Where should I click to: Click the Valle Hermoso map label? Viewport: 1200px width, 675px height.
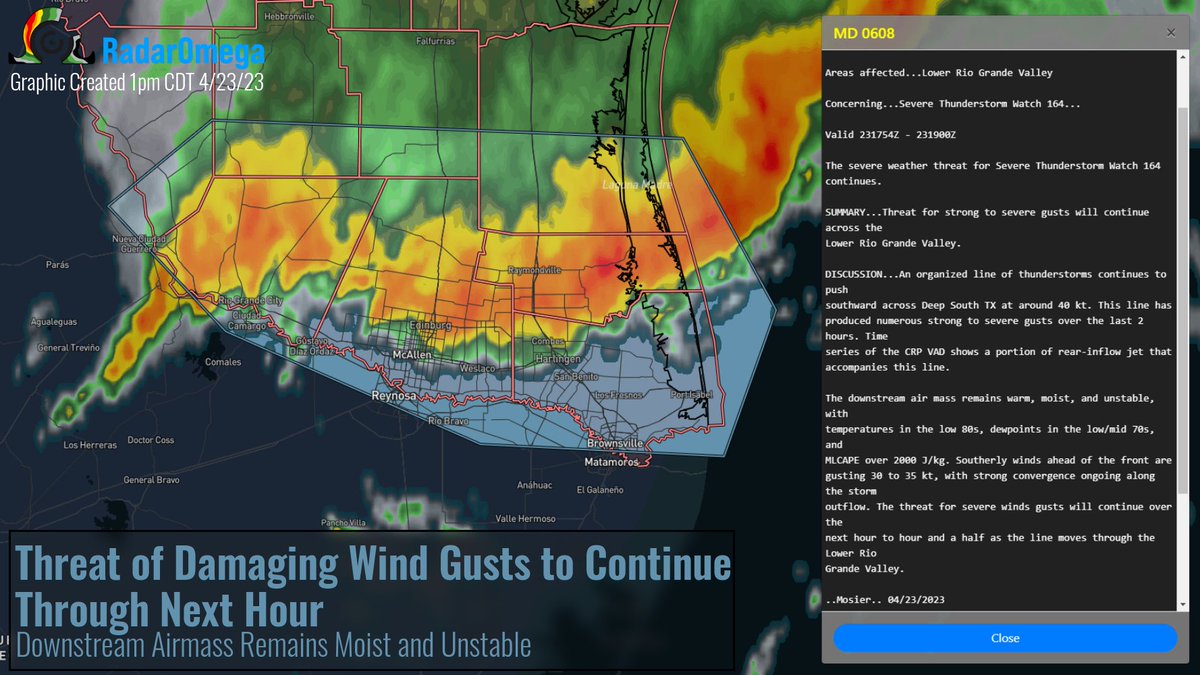(525, 518)
